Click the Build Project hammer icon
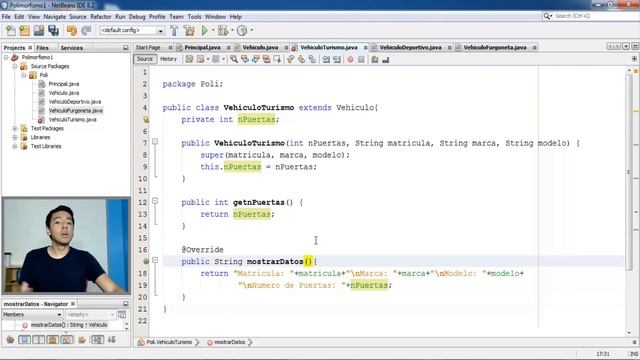Viewport: 640px width, 360px height. [x=174, y=31]
